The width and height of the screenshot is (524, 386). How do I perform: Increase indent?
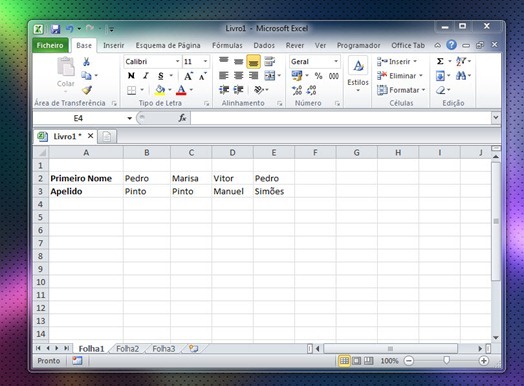[239, 90]
